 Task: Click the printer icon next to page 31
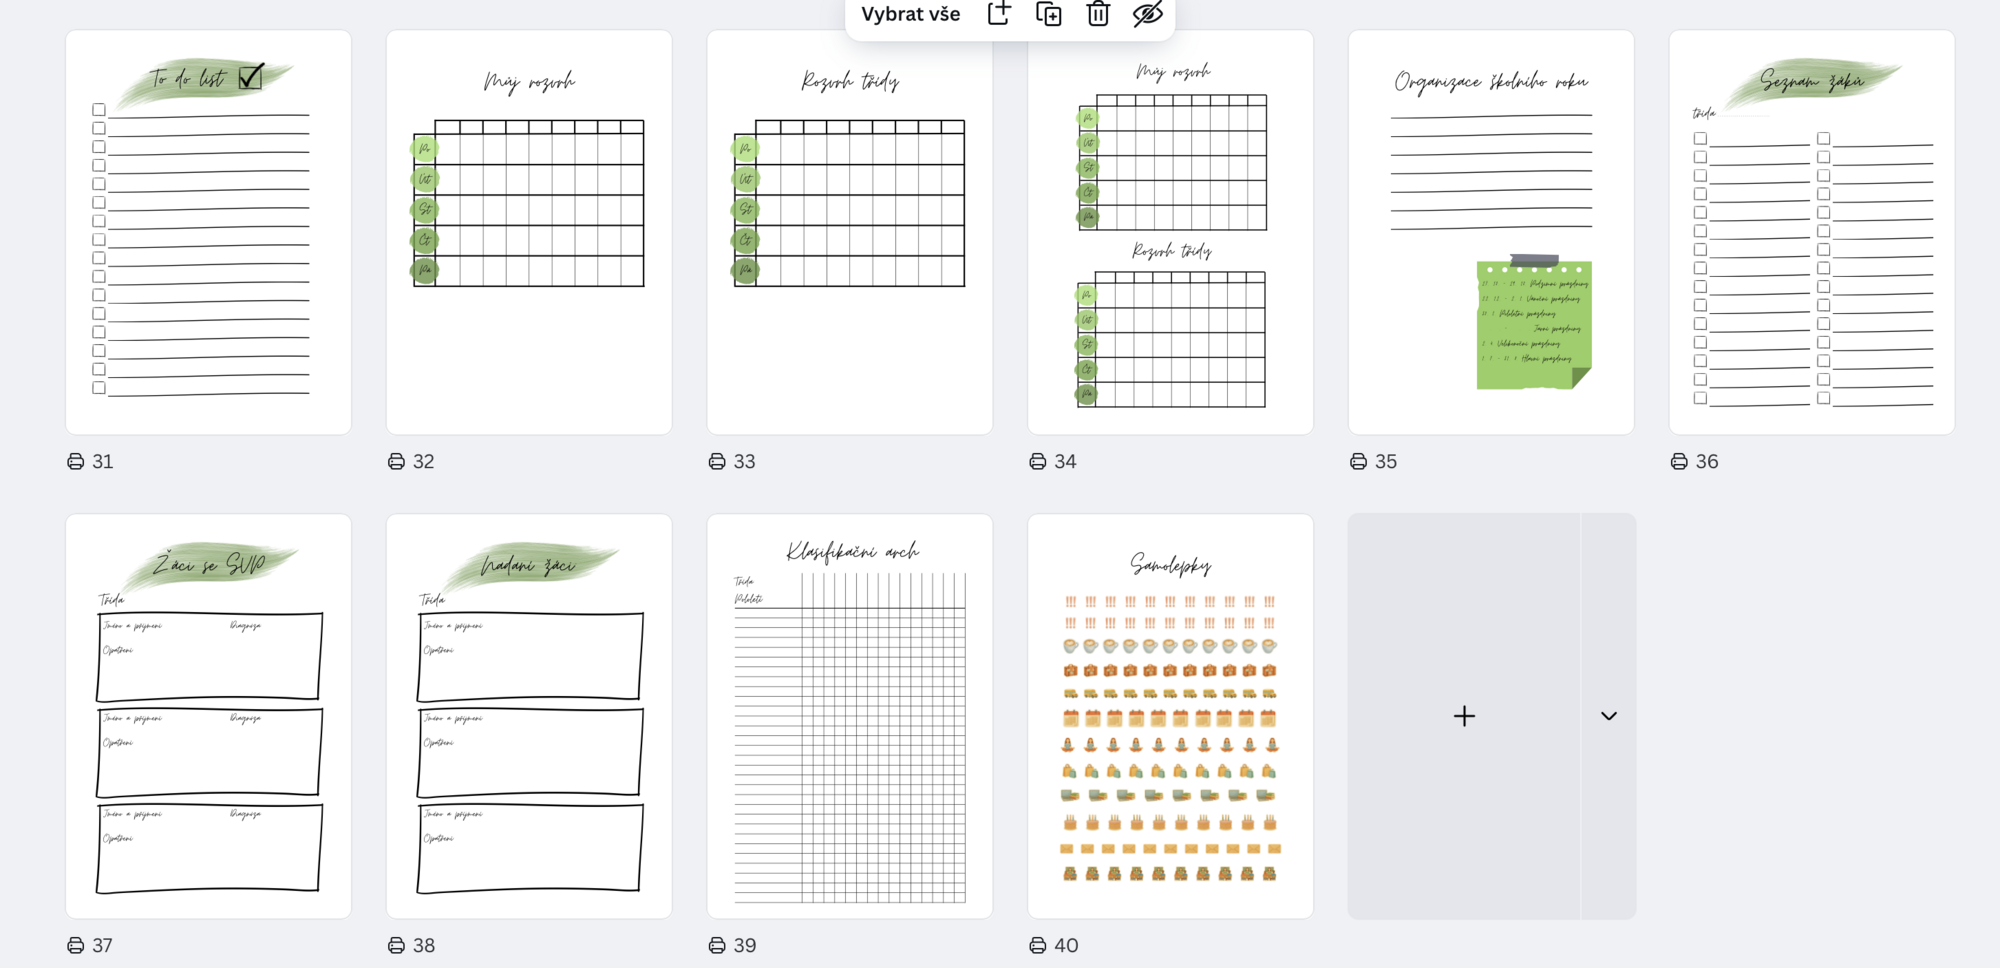[x=76, y=461]
